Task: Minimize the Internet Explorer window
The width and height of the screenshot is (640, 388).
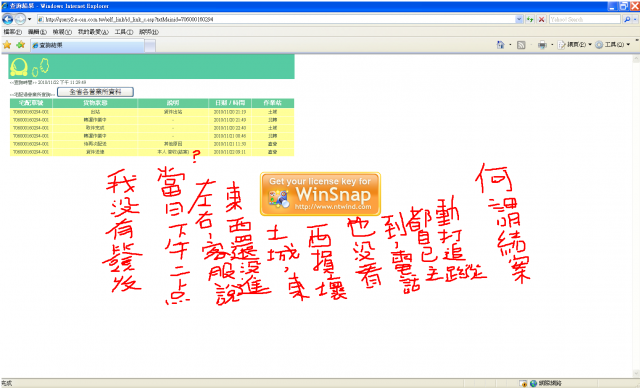Action: pyautogui.click(x=612, y=6)
